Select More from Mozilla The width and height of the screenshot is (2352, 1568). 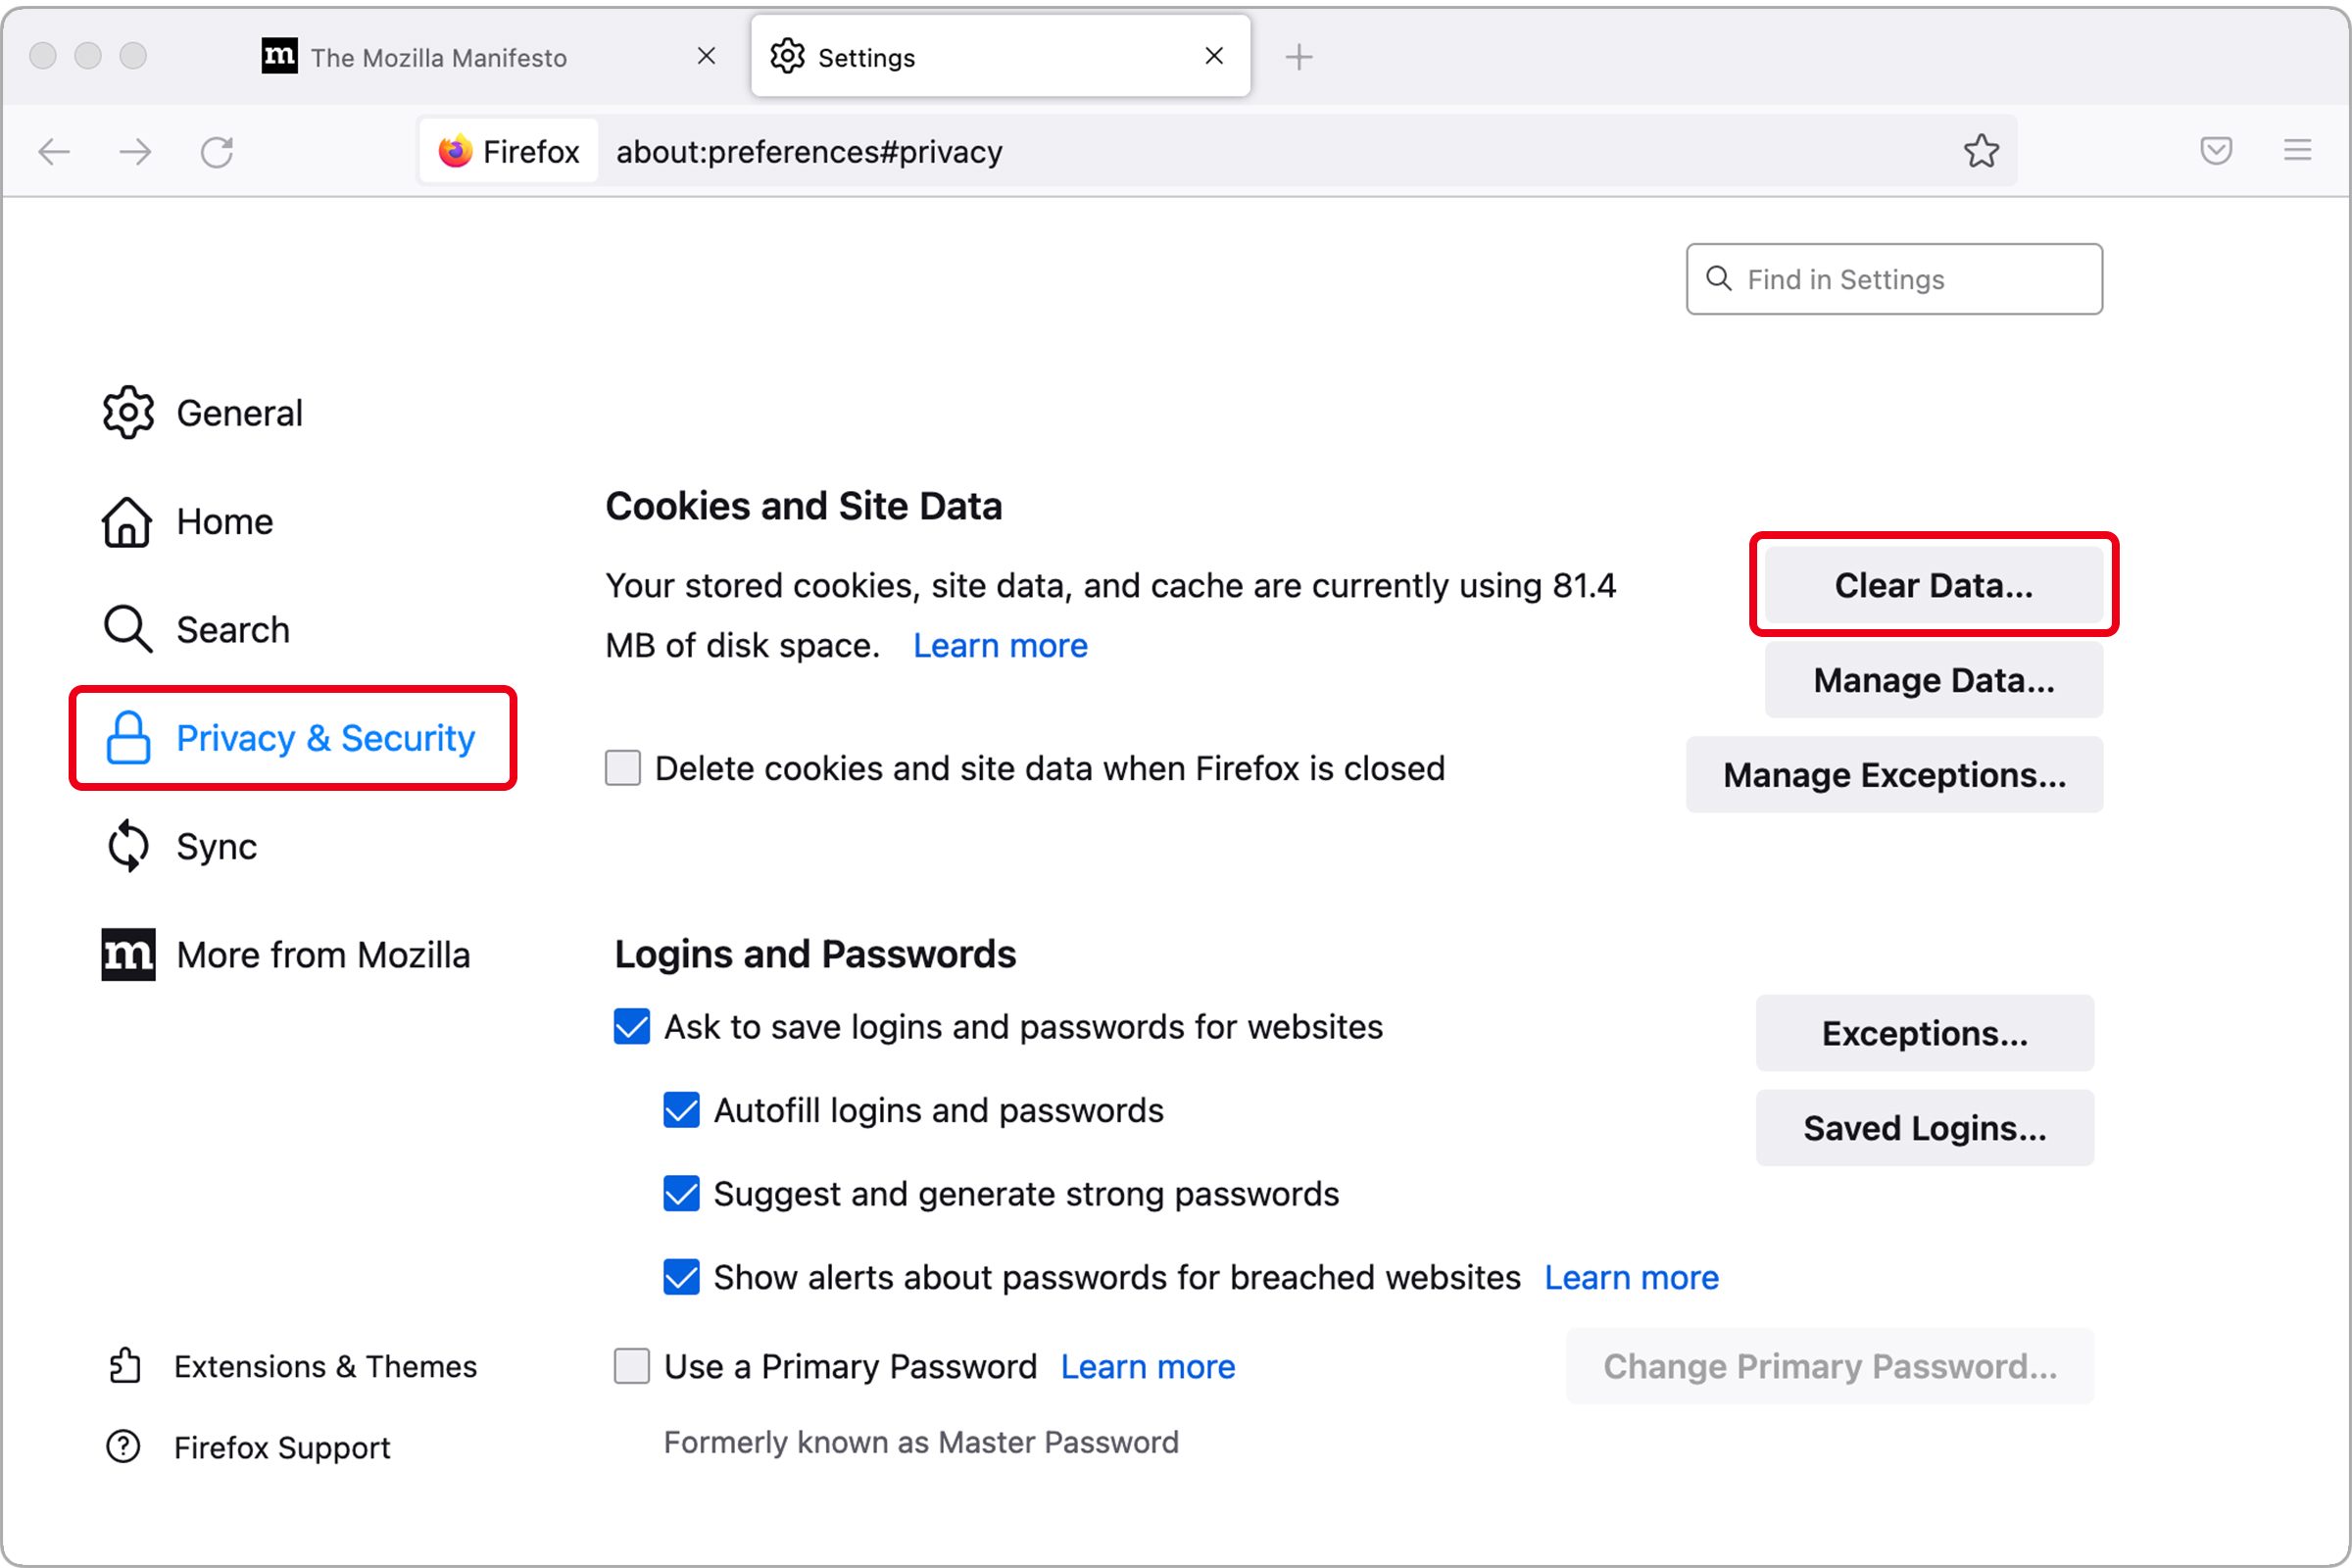point(323,954)
